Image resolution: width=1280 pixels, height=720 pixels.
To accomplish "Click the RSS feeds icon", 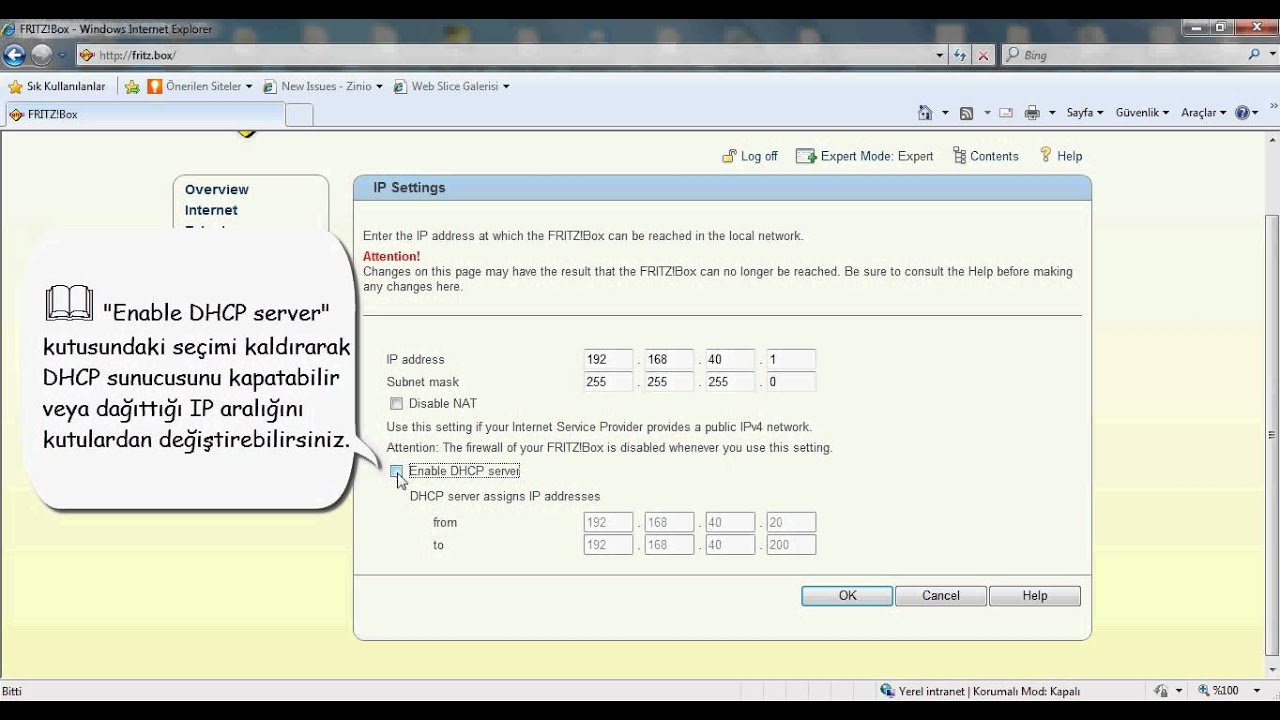I will pos(966,113).
